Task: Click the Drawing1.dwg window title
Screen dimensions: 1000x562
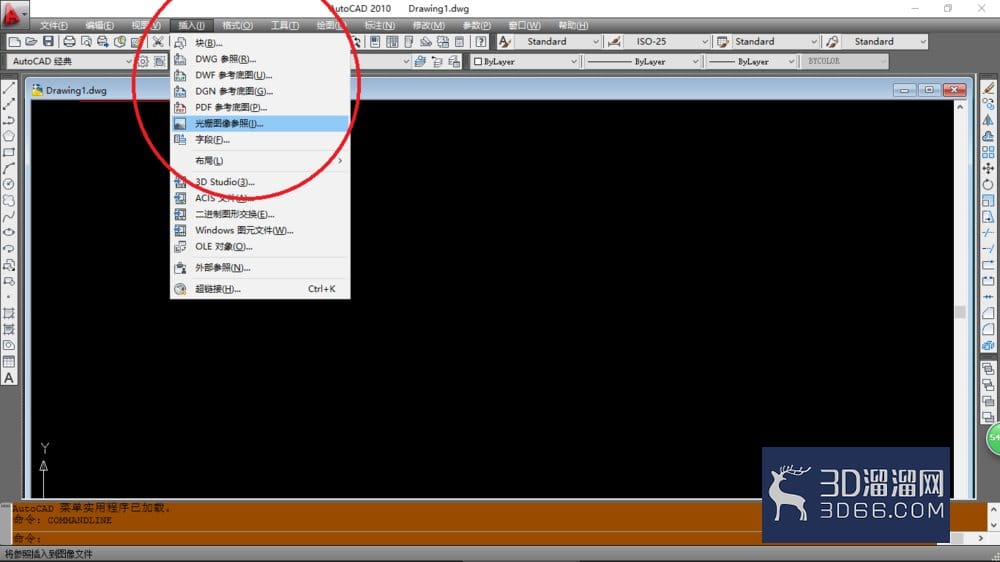Action: [76, 91]
